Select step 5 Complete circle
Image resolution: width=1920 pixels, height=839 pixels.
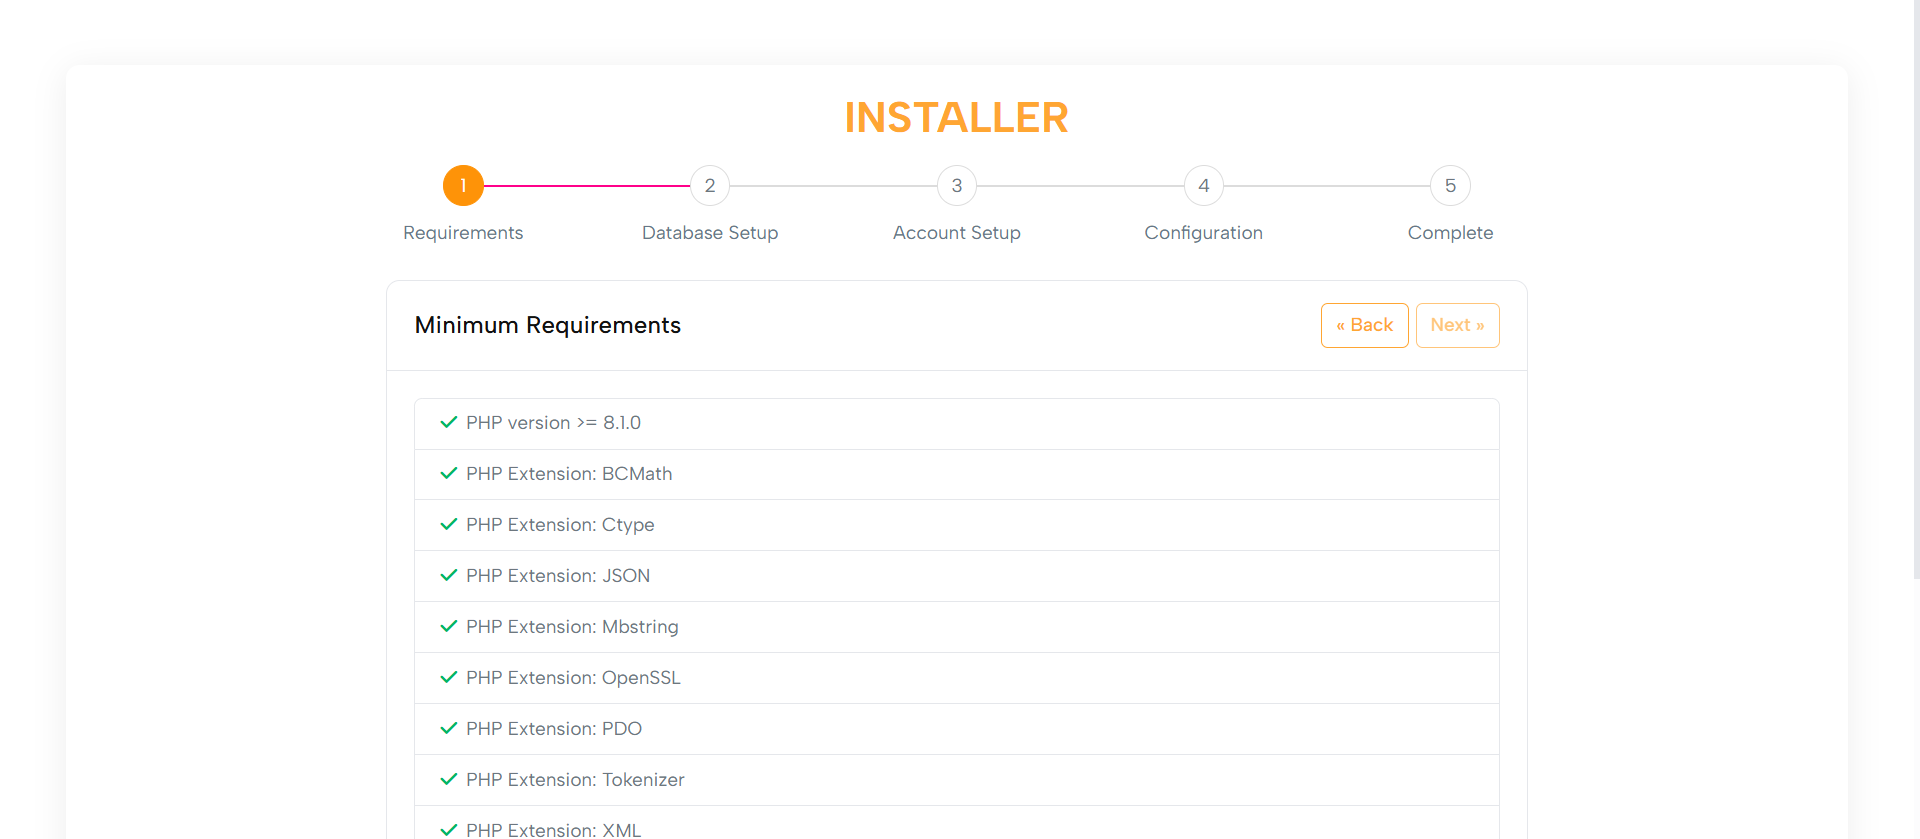[1450, 186]
